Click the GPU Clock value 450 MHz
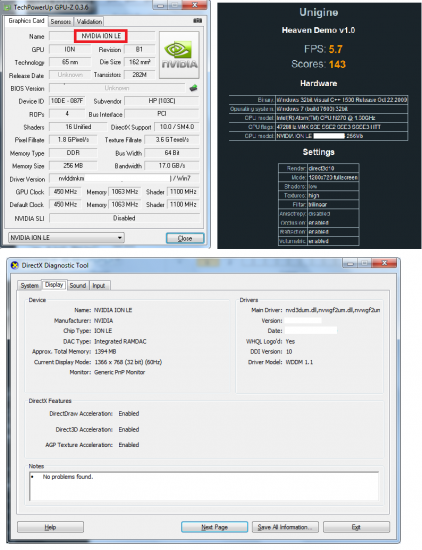 click(65, 192)
